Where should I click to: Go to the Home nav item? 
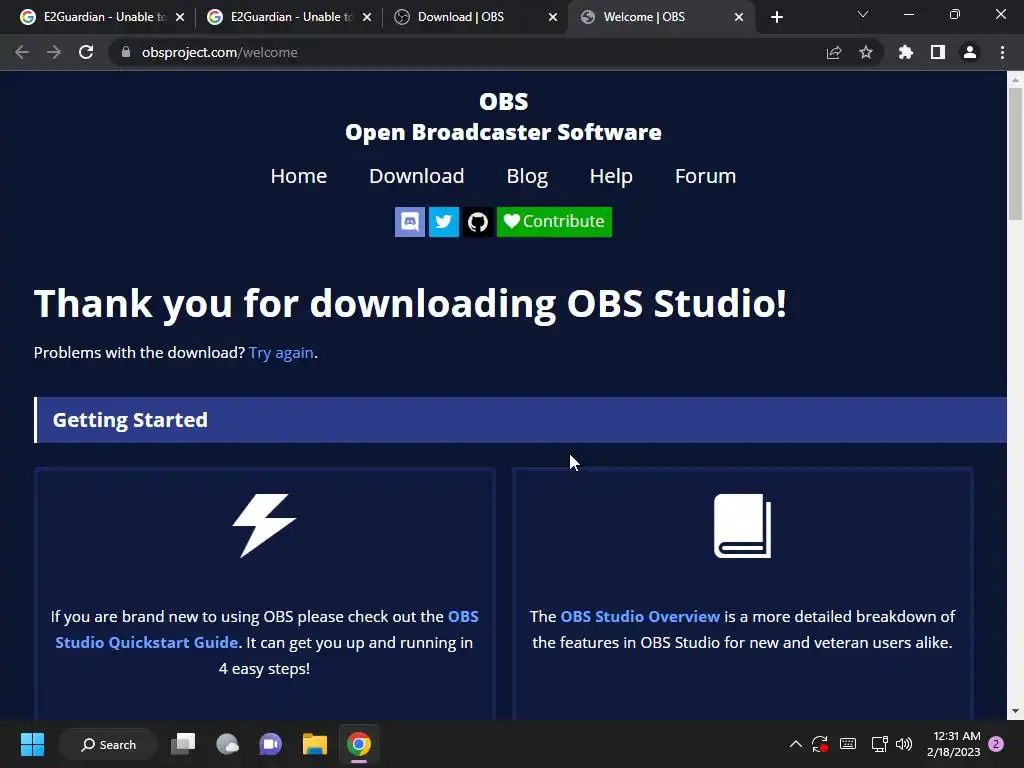298,176
